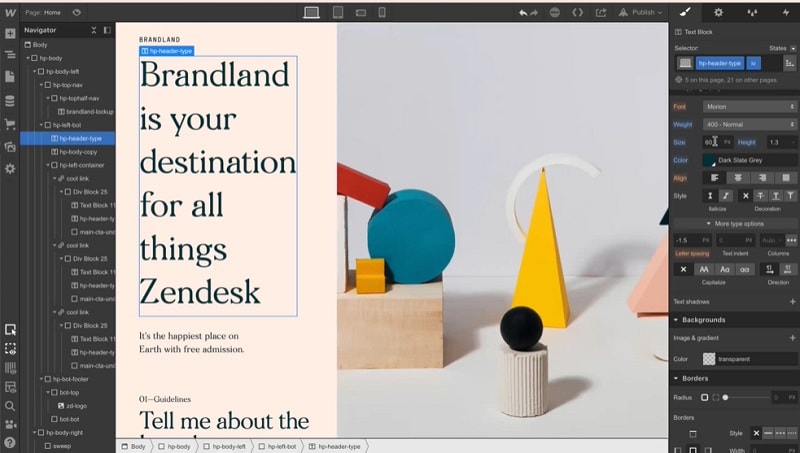Collapse hp-bot-footer tree node
800x453 pixels.
point(41,379)
